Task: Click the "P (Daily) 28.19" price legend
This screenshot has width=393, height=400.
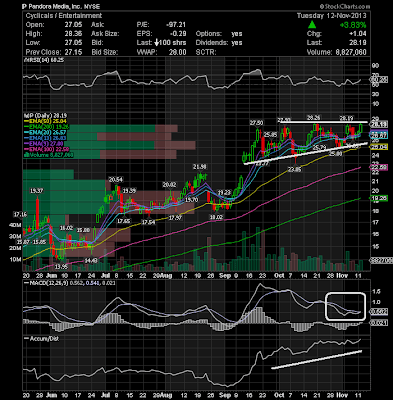Action: point(44,116)
